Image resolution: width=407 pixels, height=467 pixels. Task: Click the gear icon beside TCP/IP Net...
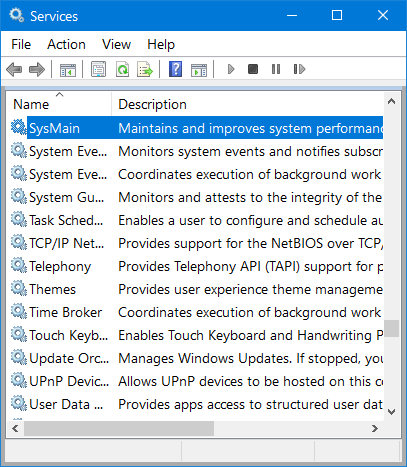pyautogui.click(x=19, y=242)
